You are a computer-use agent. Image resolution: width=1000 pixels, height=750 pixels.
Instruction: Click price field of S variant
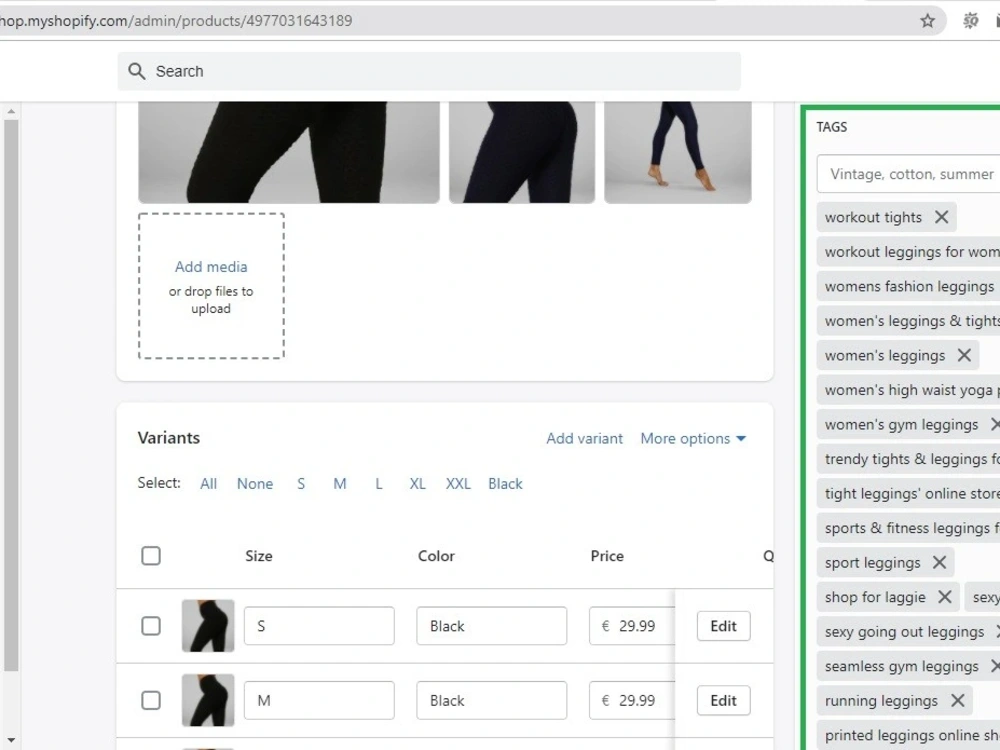click(x=632, y=626)
